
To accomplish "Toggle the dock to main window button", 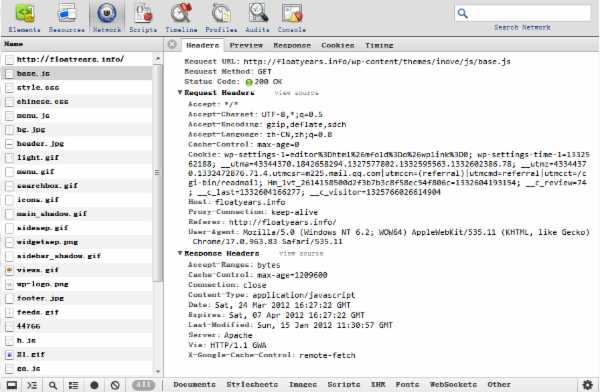I will pos(11,385).
